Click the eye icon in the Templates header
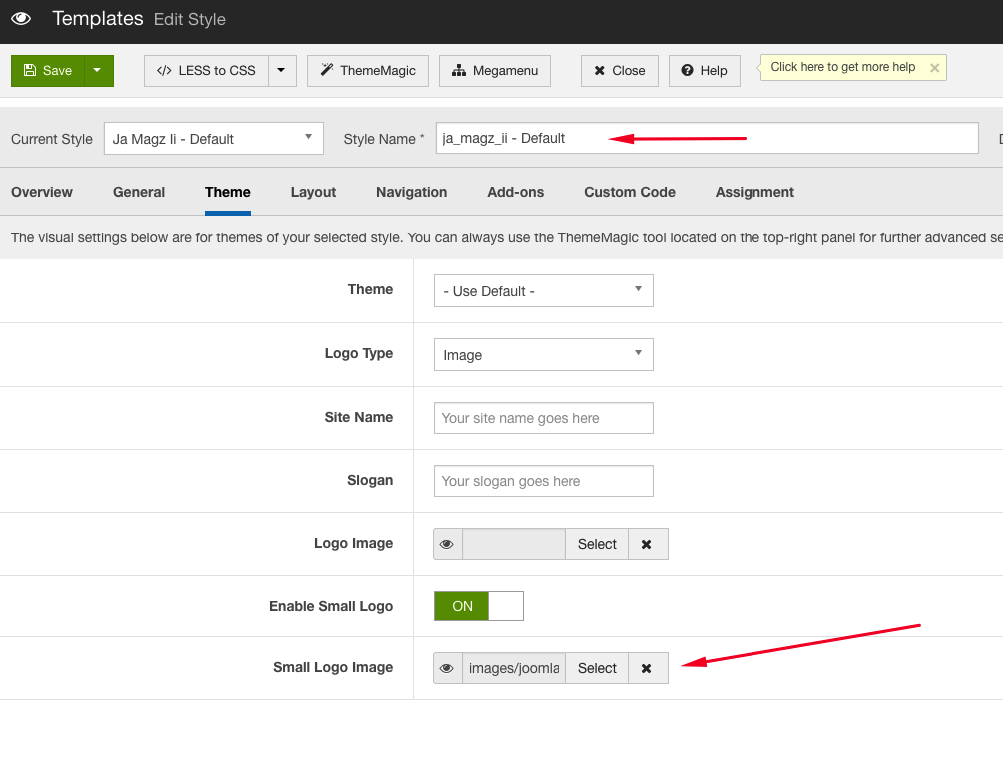The image size is (1003, 770). coord(21,19)
